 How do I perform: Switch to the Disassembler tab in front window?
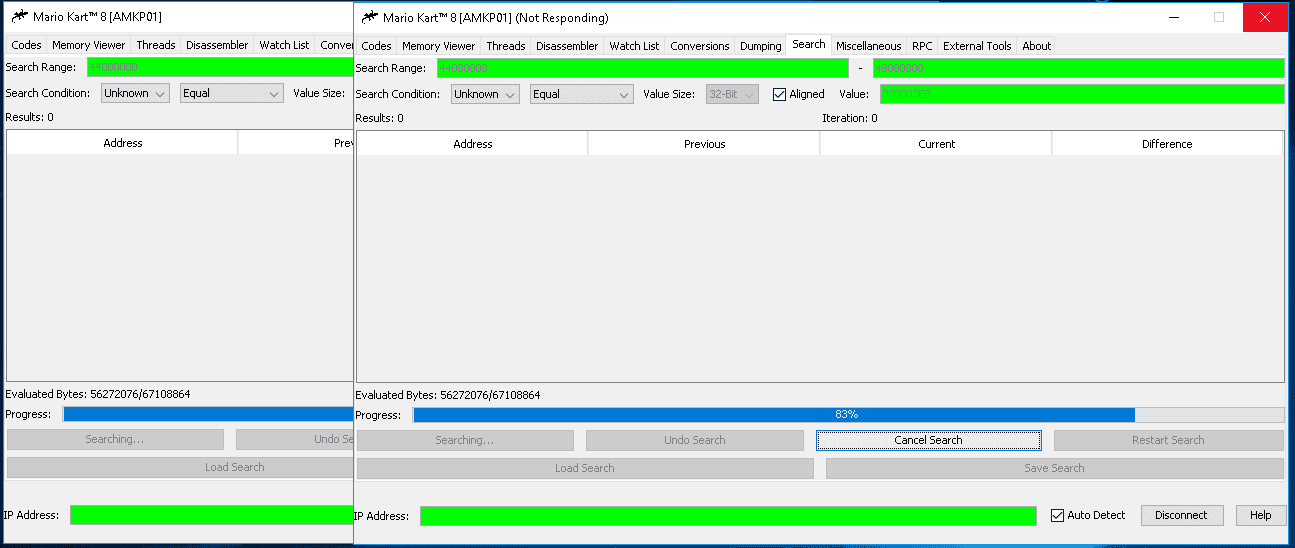567,46
